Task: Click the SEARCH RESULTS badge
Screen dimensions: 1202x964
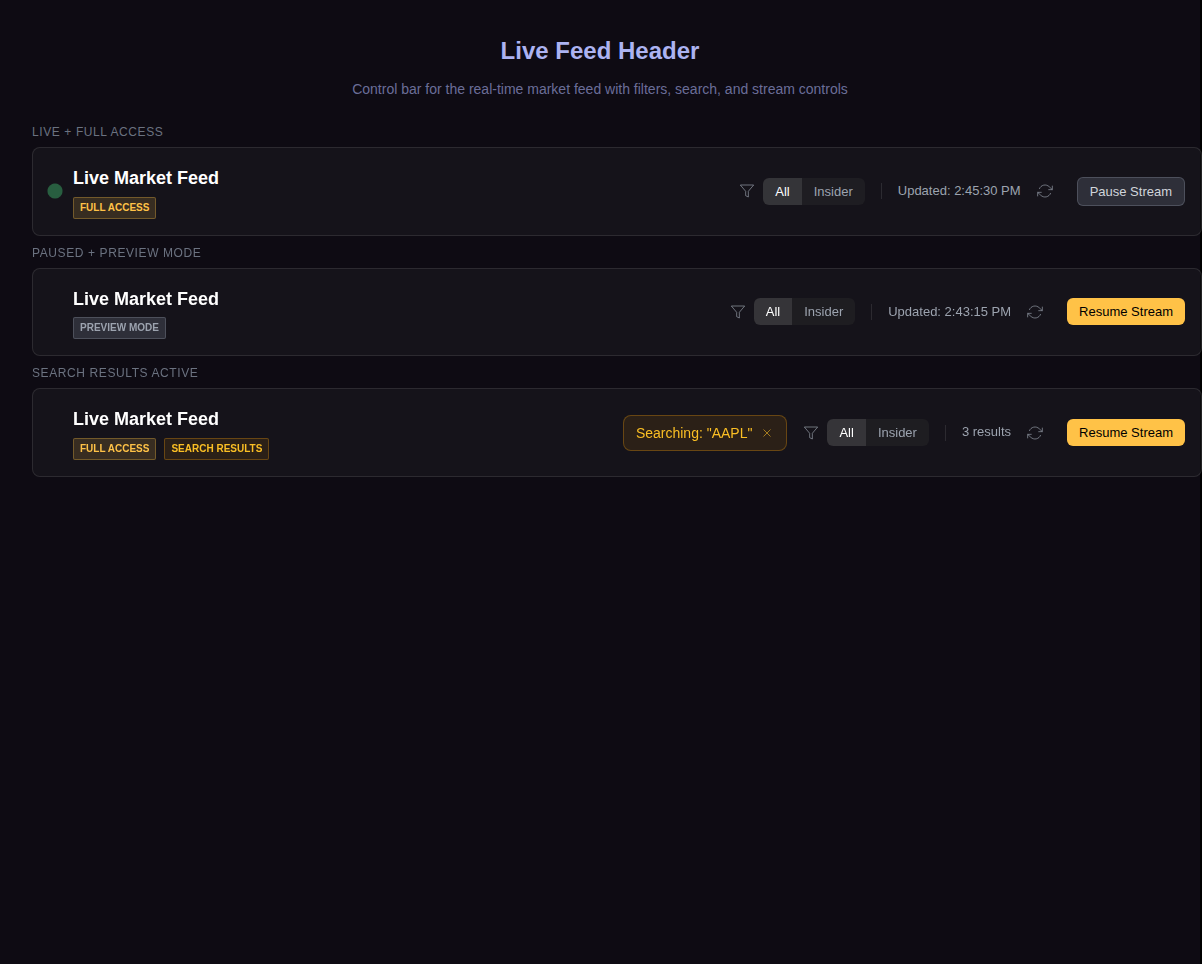Action: pyautogui.click(x=216, y=449)
